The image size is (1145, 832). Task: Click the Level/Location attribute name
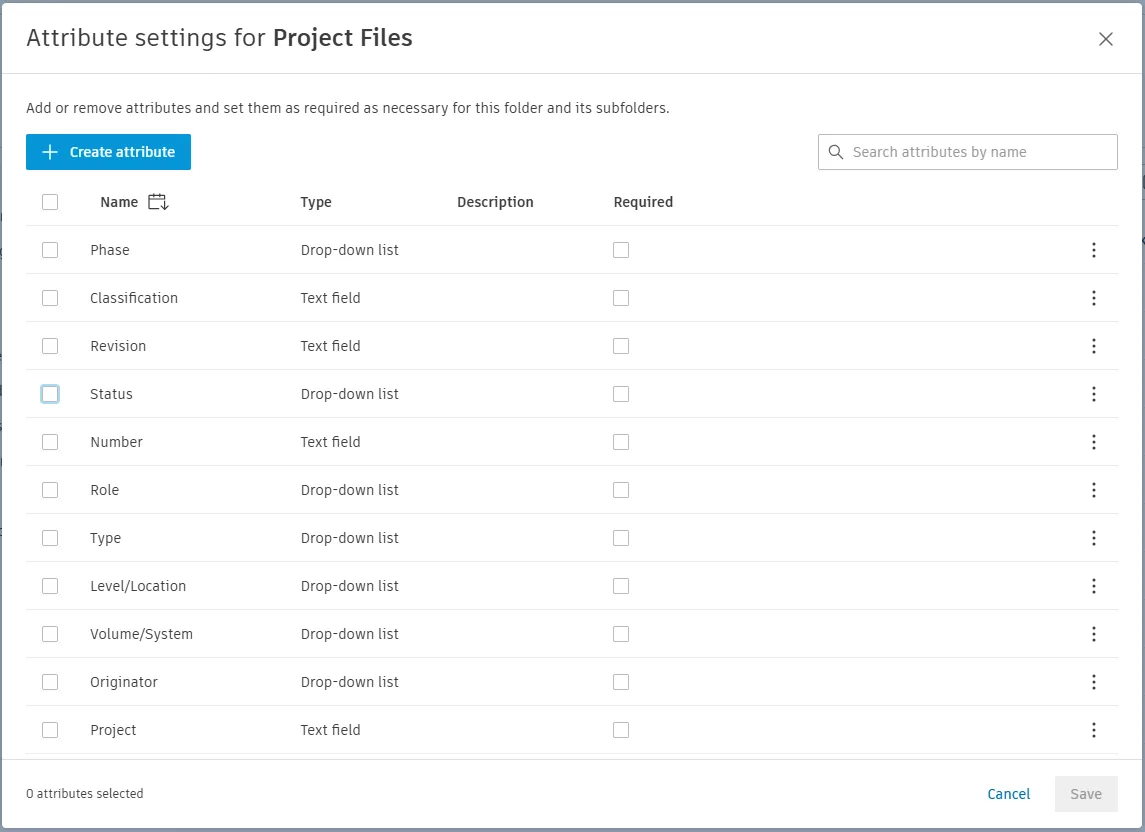(138, 586)
